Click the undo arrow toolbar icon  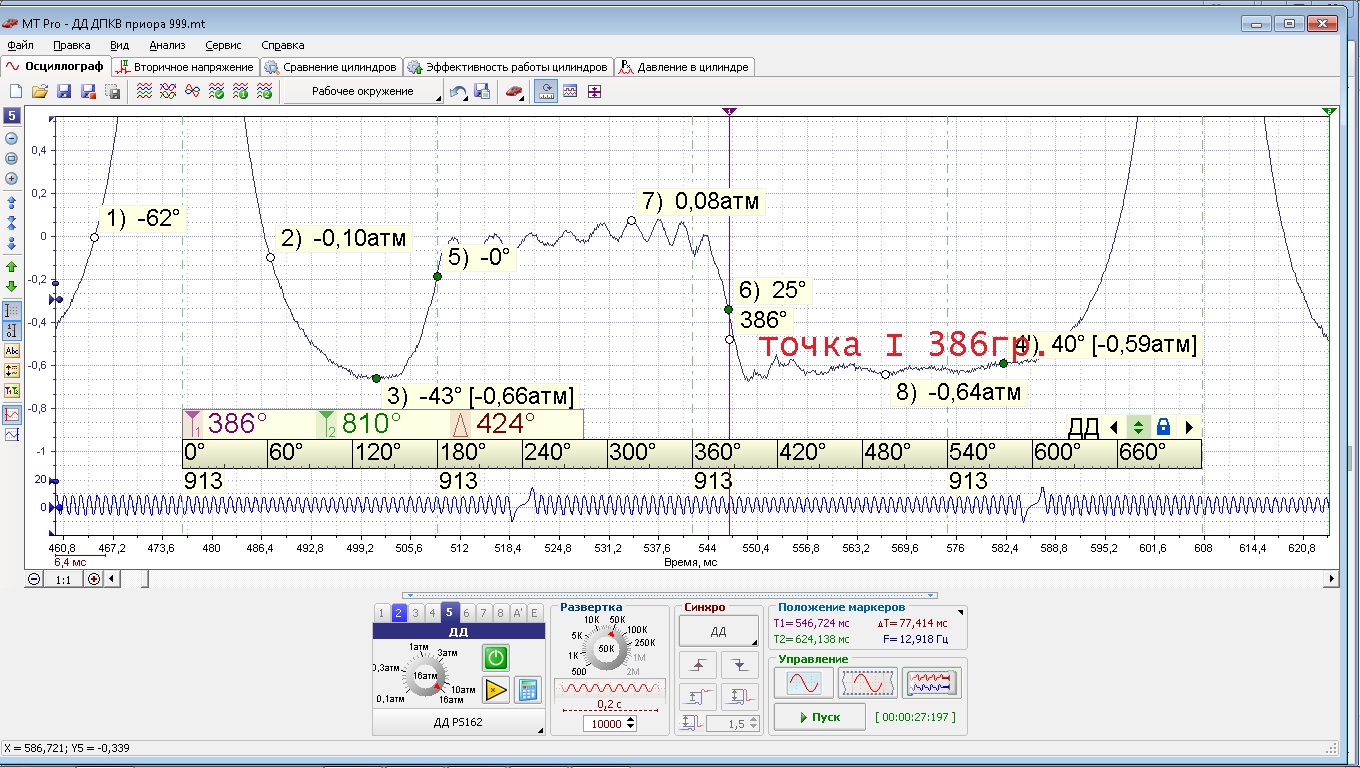click(x=458, y=92)
